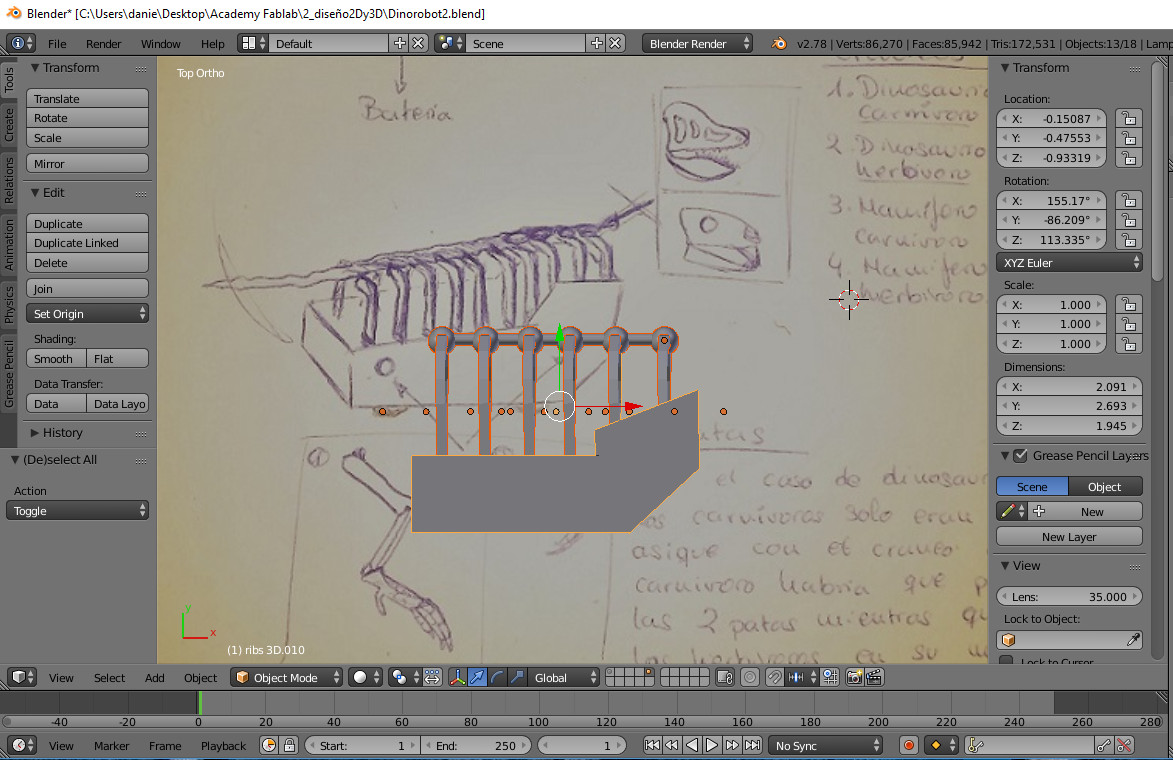Toggle snap during transform magnet
This screenshot has width=1173, height=760.
(774, 677)
